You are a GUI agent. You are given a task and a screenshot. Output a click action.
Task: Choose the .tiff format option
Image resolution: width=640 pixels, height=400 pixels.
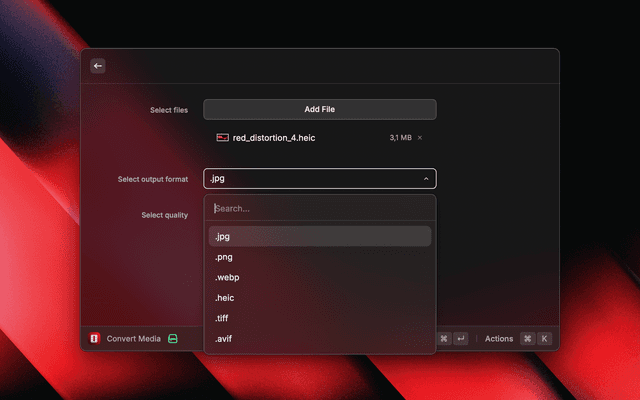(x=320, y=318)
